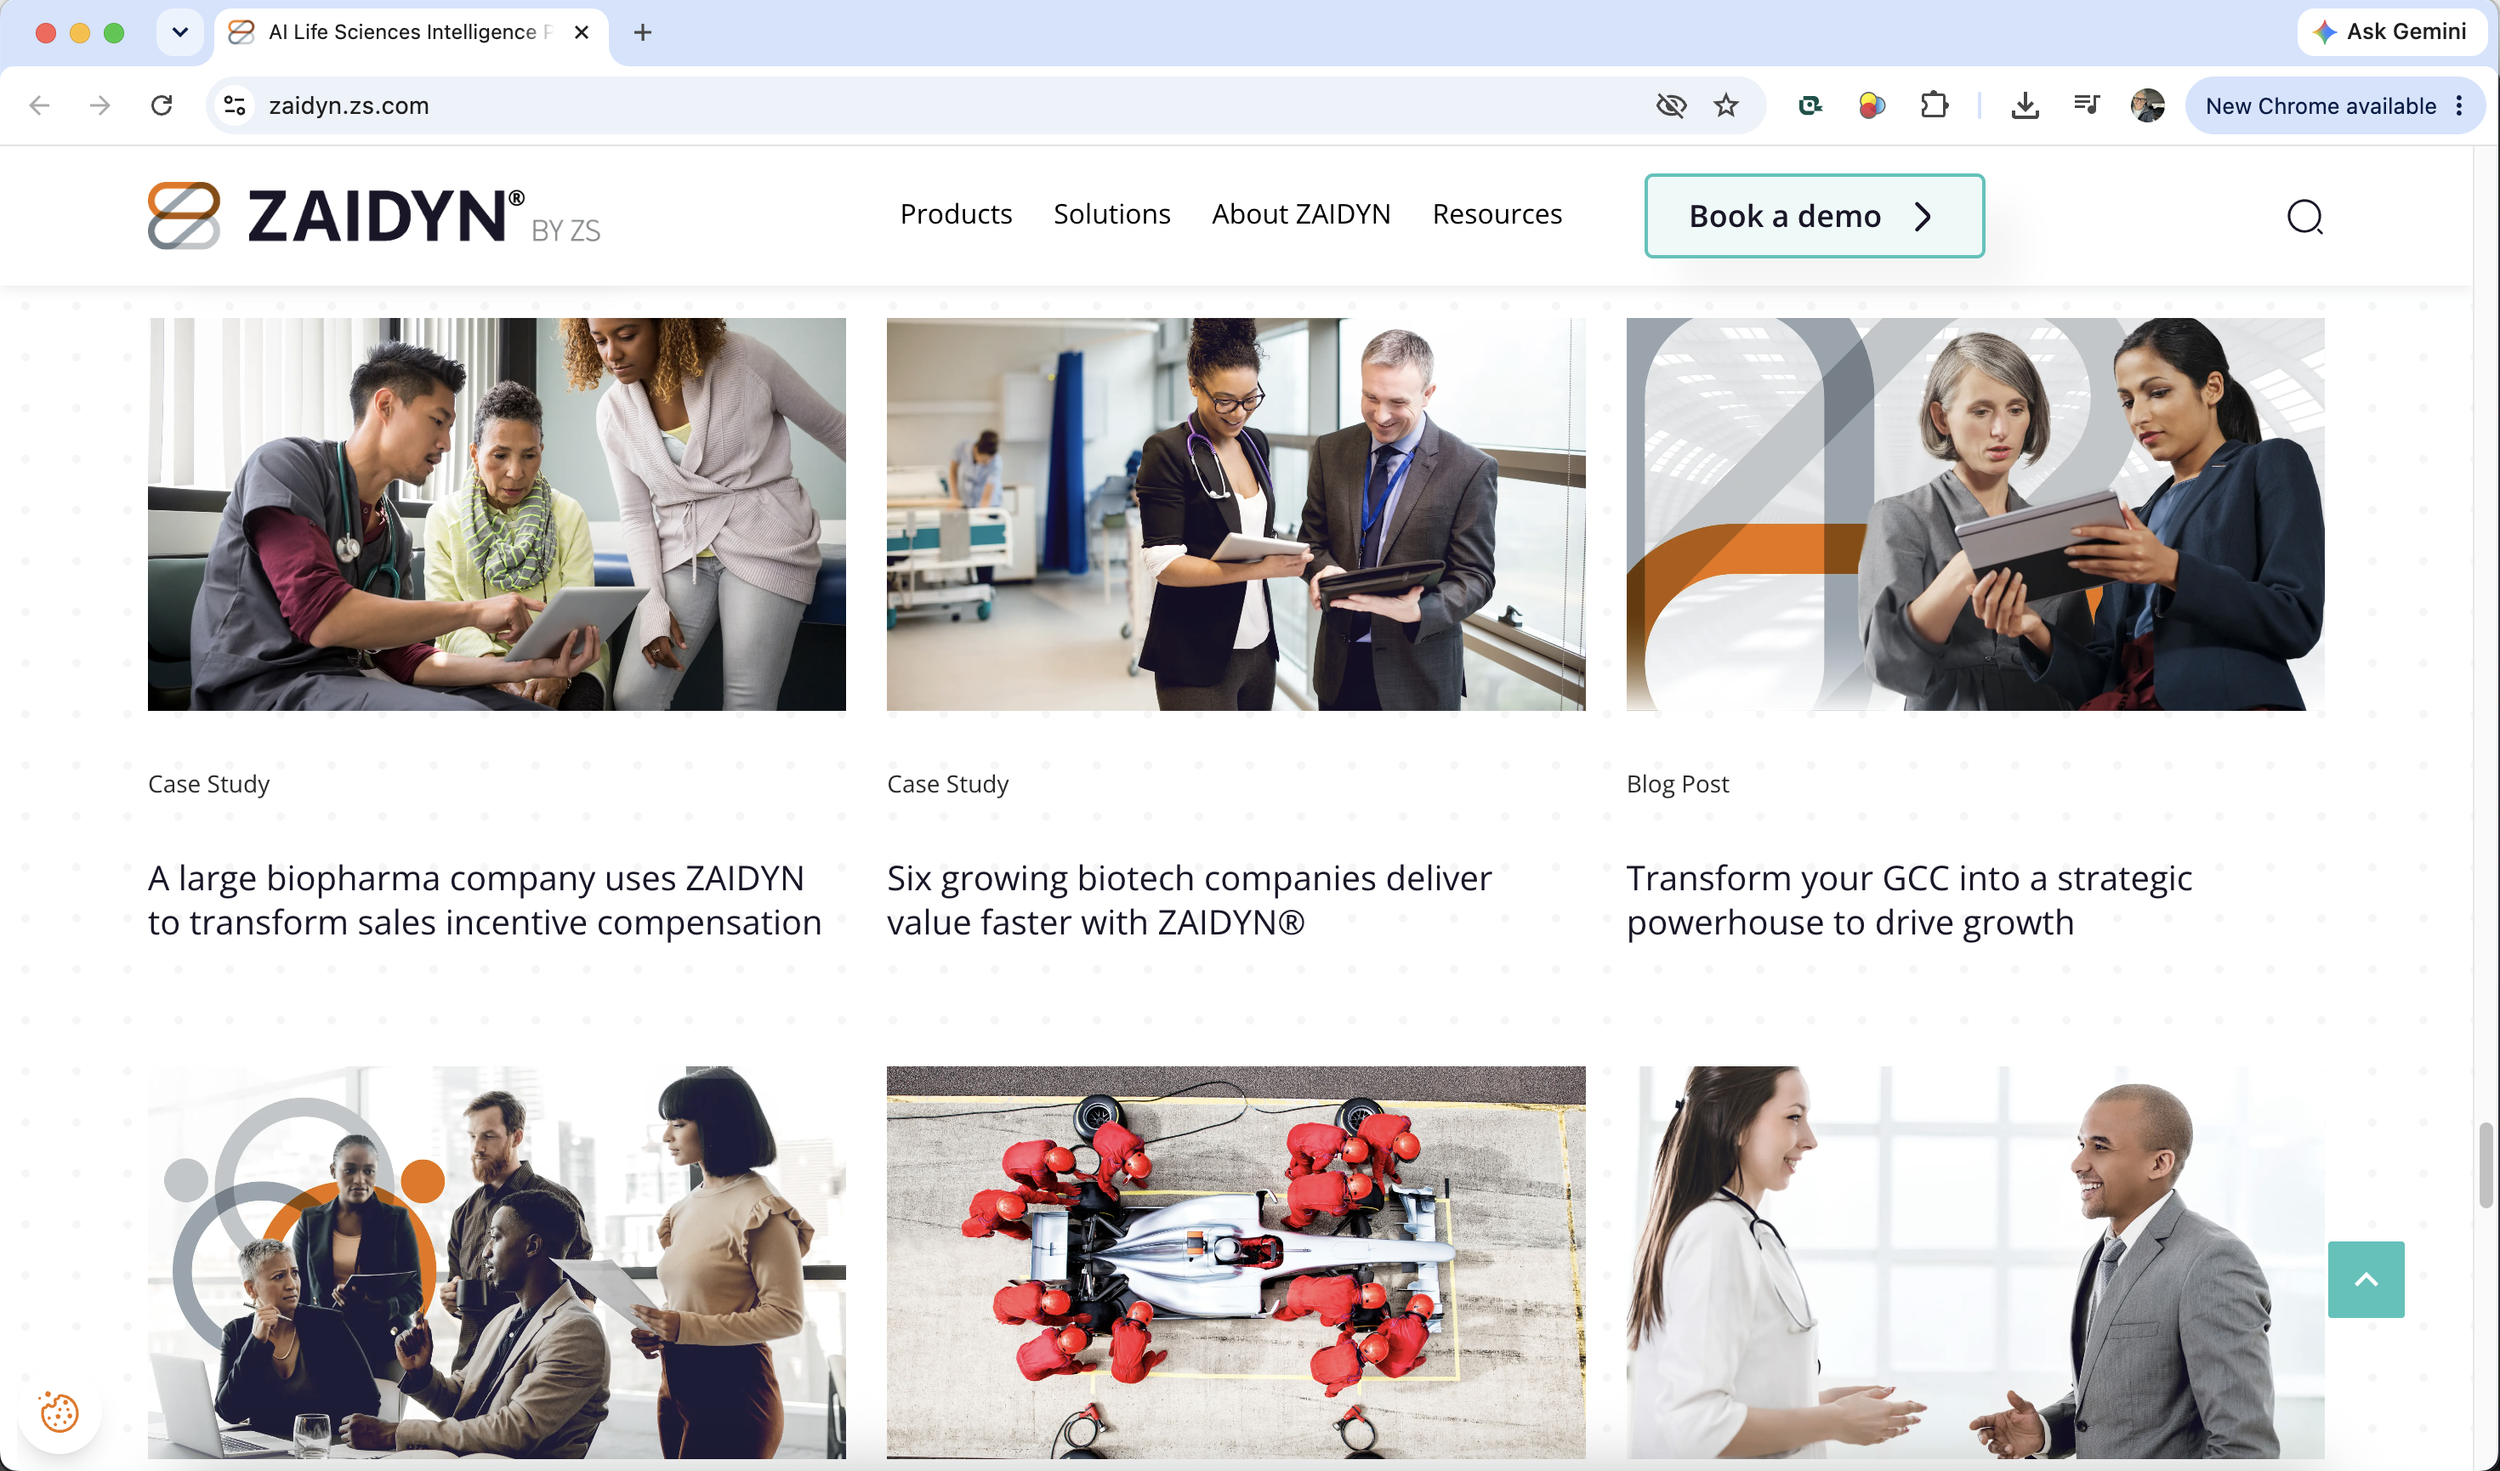Image resolution: width=2500 pixels, height=1471 pixels.
Task: Click Ask Gemini button
Action: [x=2391, y=32]
